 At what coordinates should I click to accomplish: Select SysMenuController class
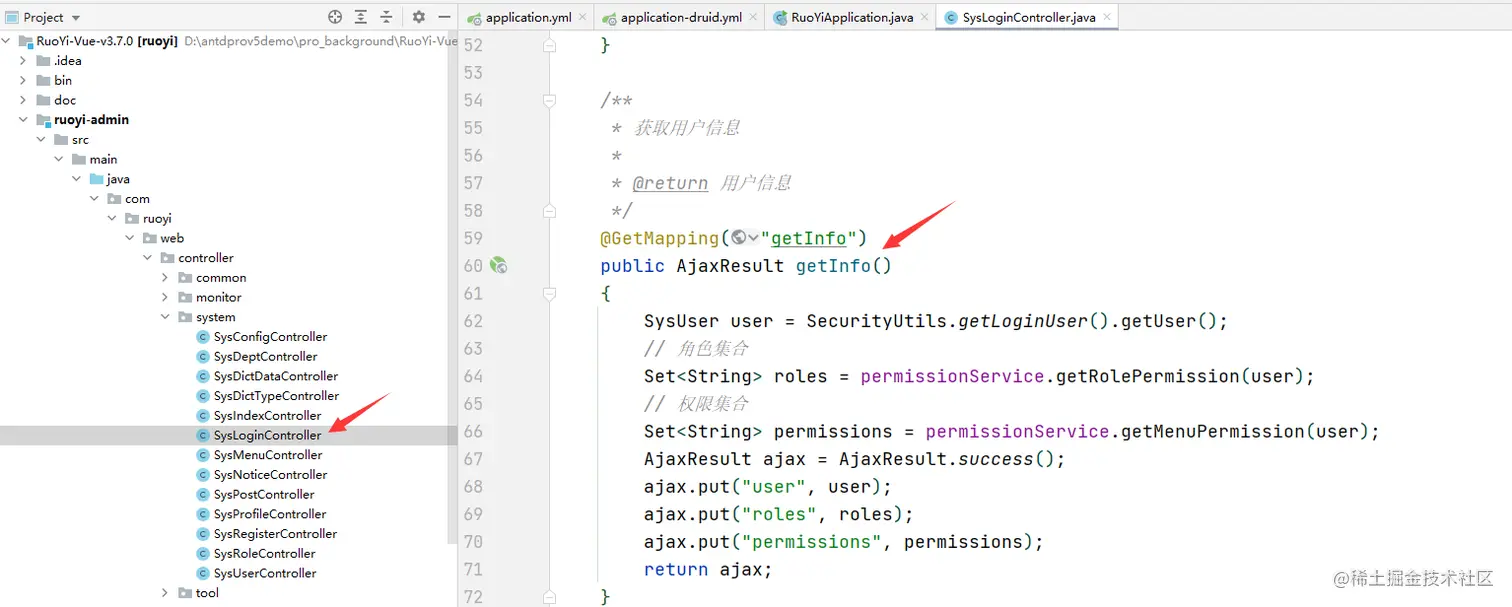coord(268,455)
